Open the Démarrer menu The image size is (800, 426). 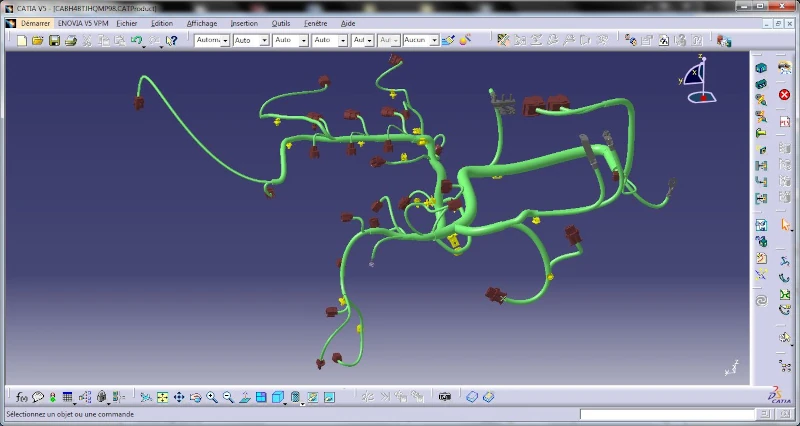click(34, 23)
